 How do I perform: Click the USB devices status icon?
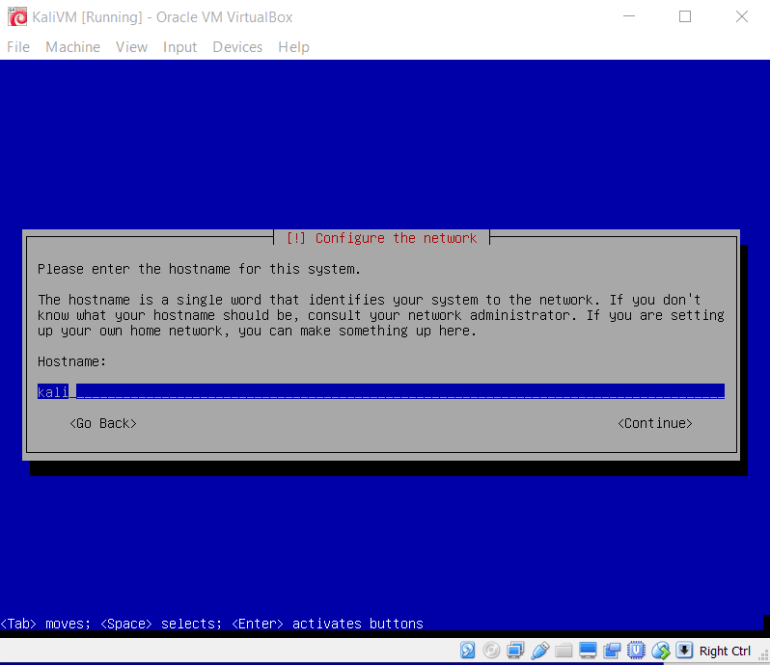540,650
